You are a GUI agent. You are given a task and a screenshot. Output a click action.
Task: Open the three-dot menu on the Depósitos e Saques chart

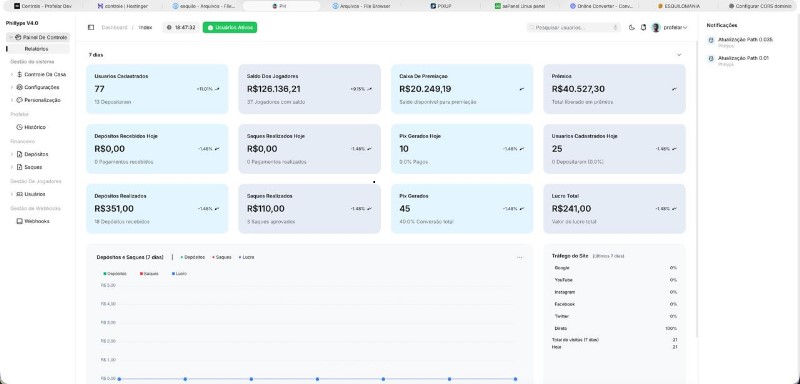tap(519, 258)
